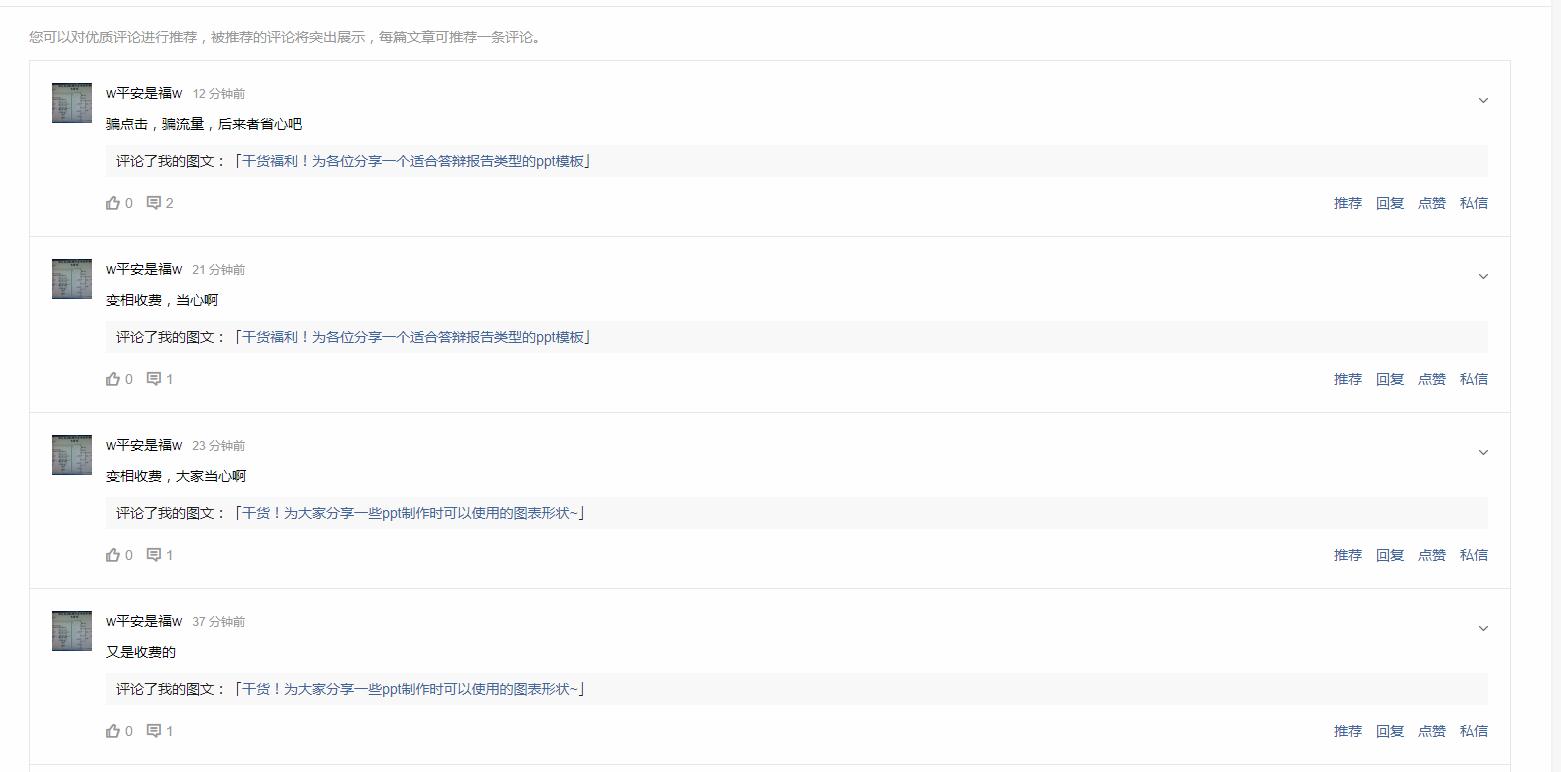This screenshot has height=772, width=1561.
Task: Click the thumbs-up icon on the first comment
Action: (x=113, y=202)
